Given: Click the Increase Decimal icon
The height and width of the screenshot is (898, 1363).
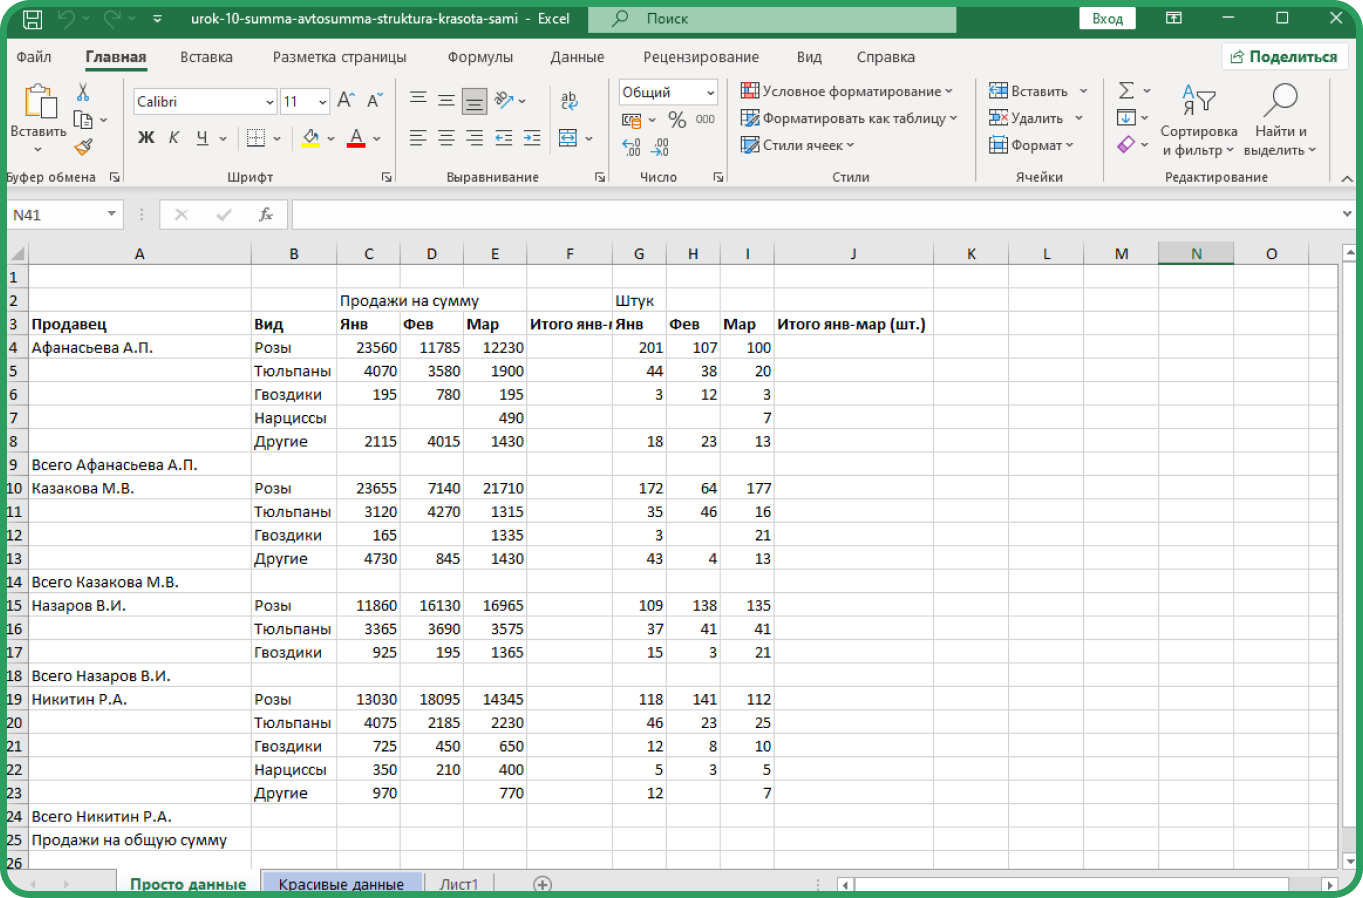Looking at the screenshot, I should [x=632, y=147].
